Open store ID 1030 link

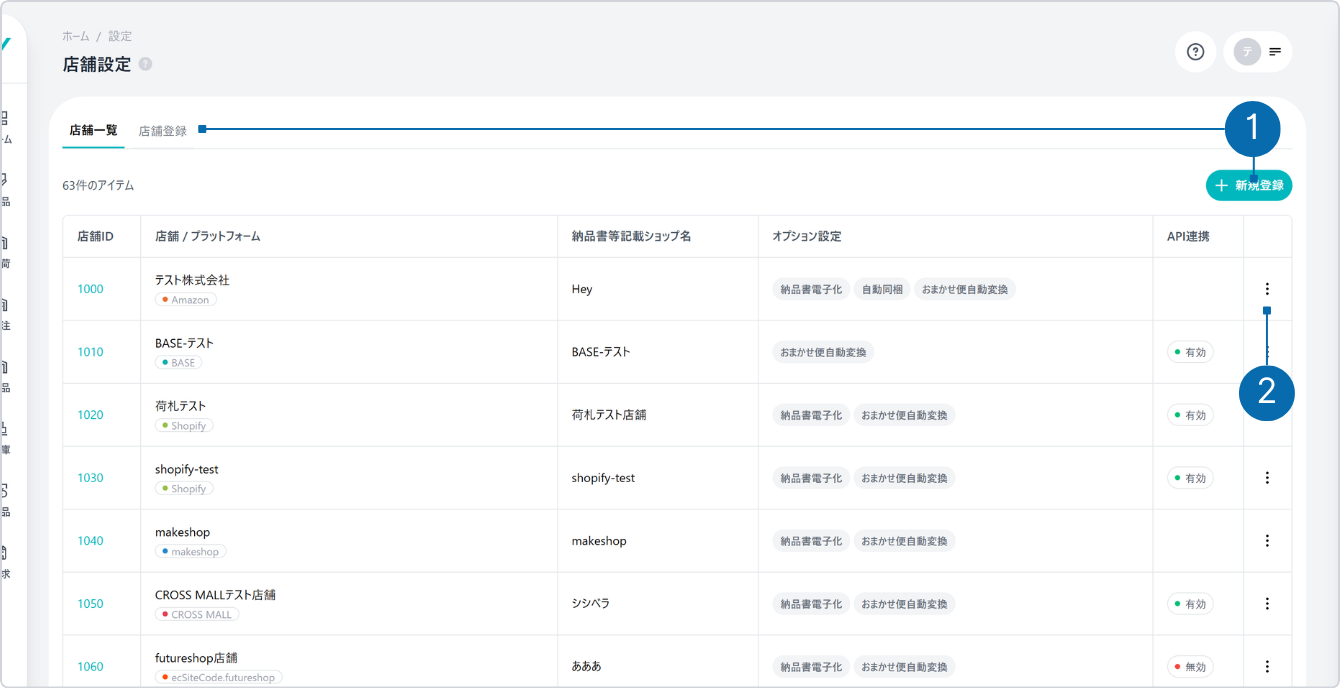pyautogui.click(x=90, y=478)
